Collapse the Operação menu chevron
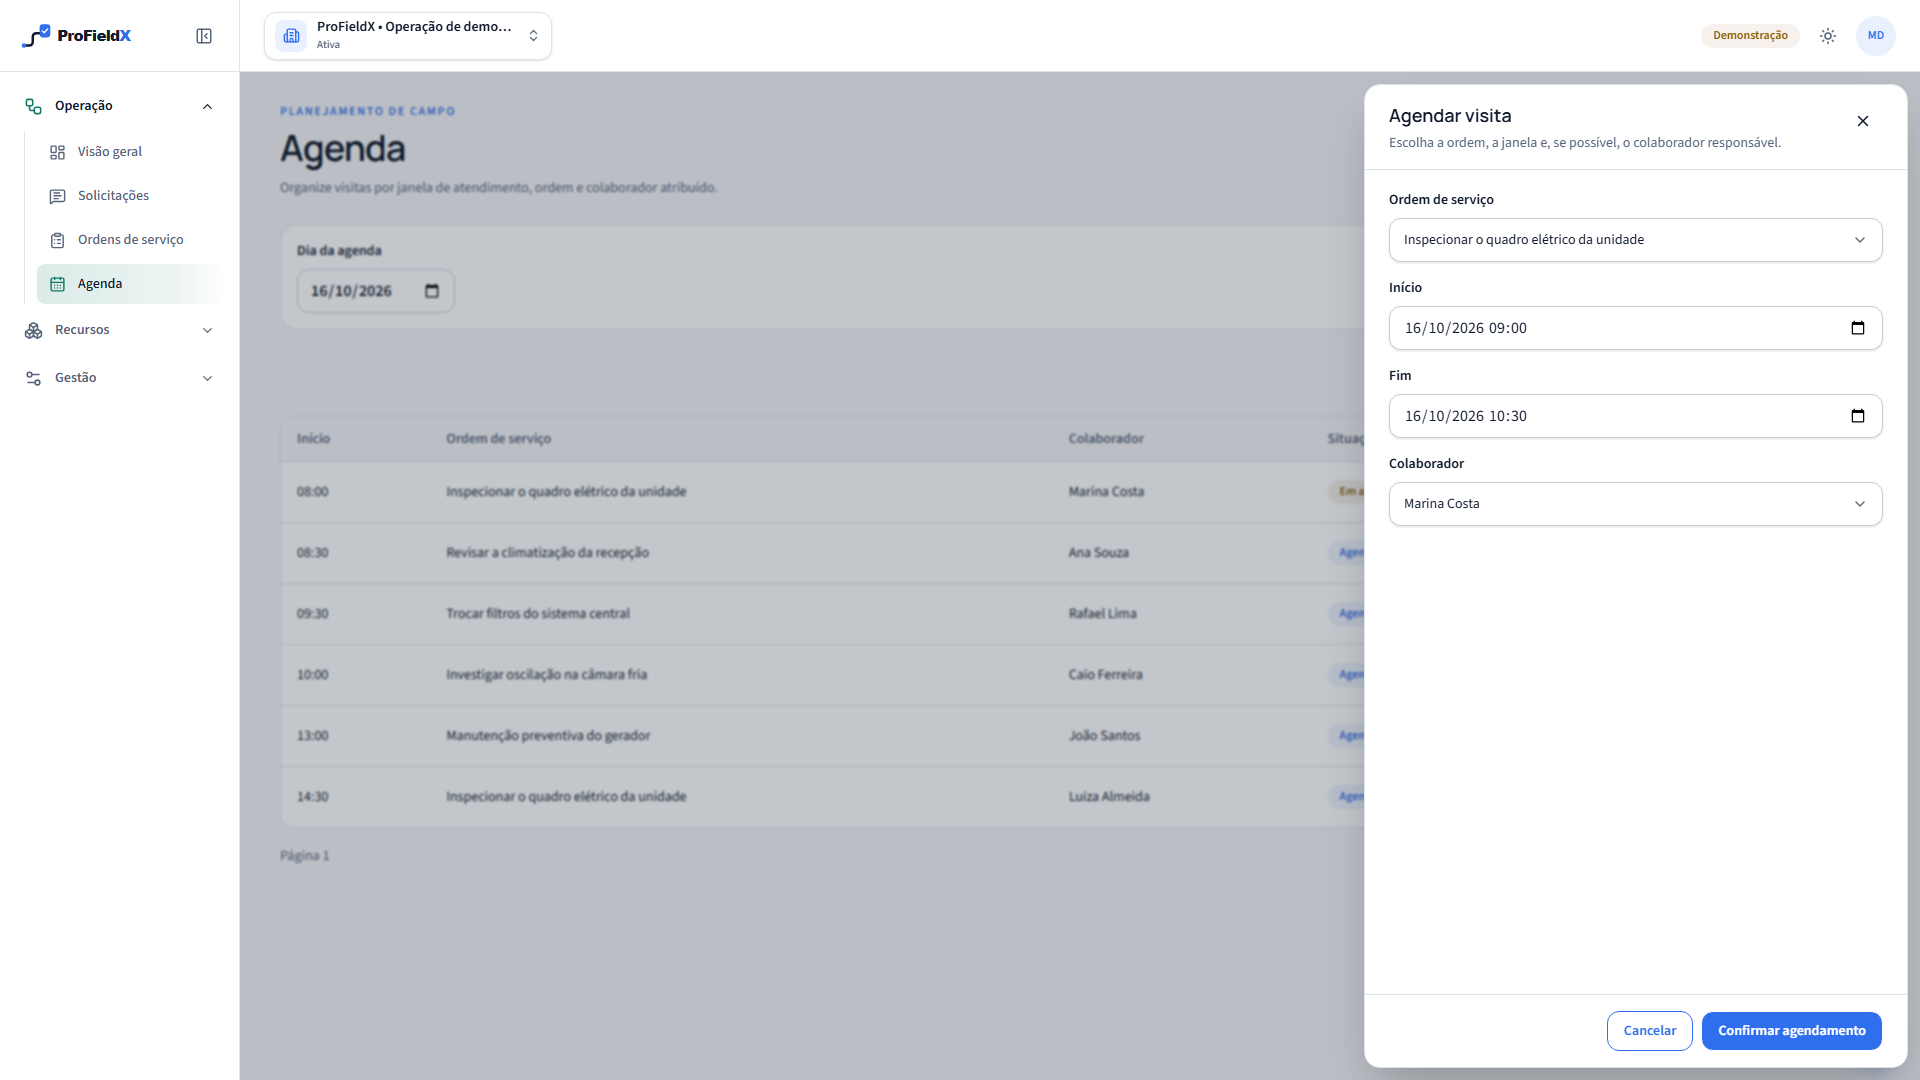Screen dimensions: 1920x1080 coord(207,106)
